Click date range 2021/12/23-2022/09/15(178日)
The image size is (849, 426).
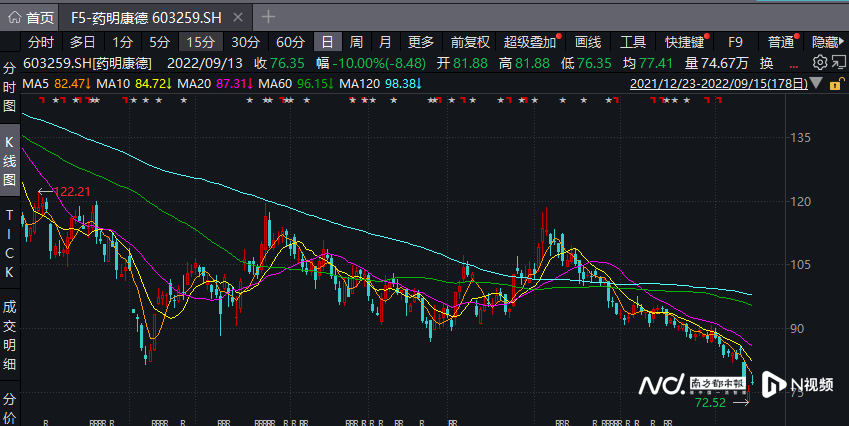(x=719, y=83)
